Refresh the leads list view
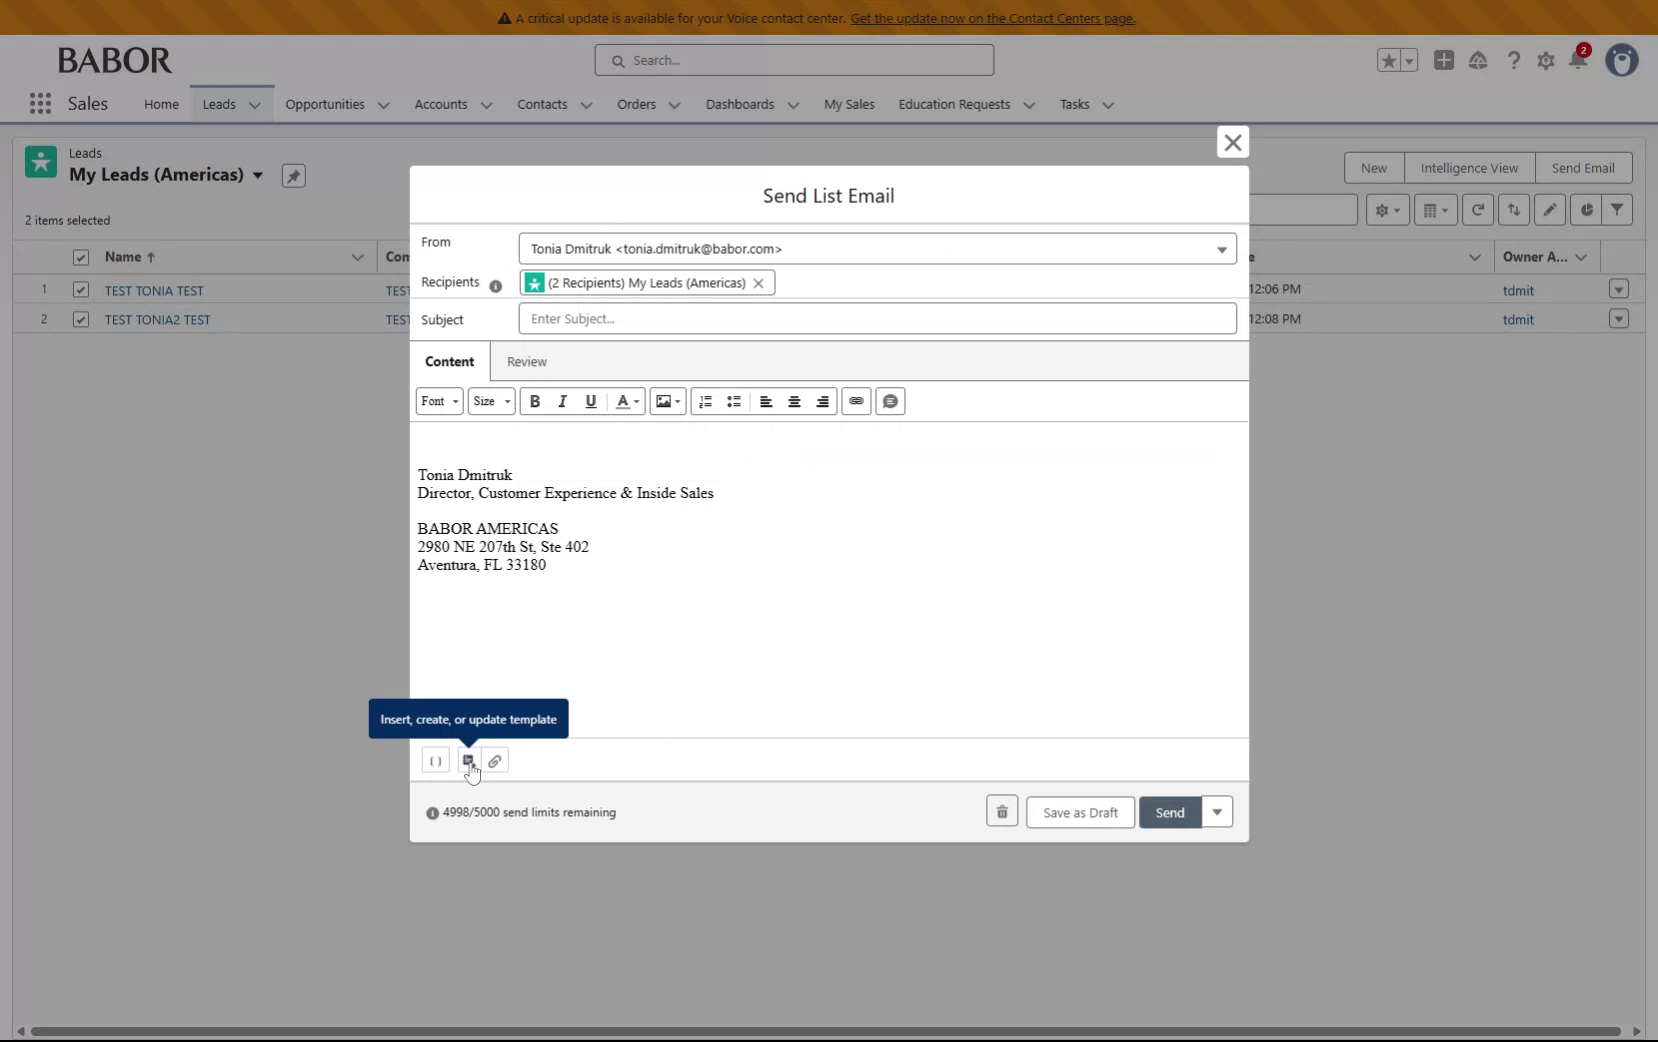This screenshot has height=1042, width=1658. 1477,210
